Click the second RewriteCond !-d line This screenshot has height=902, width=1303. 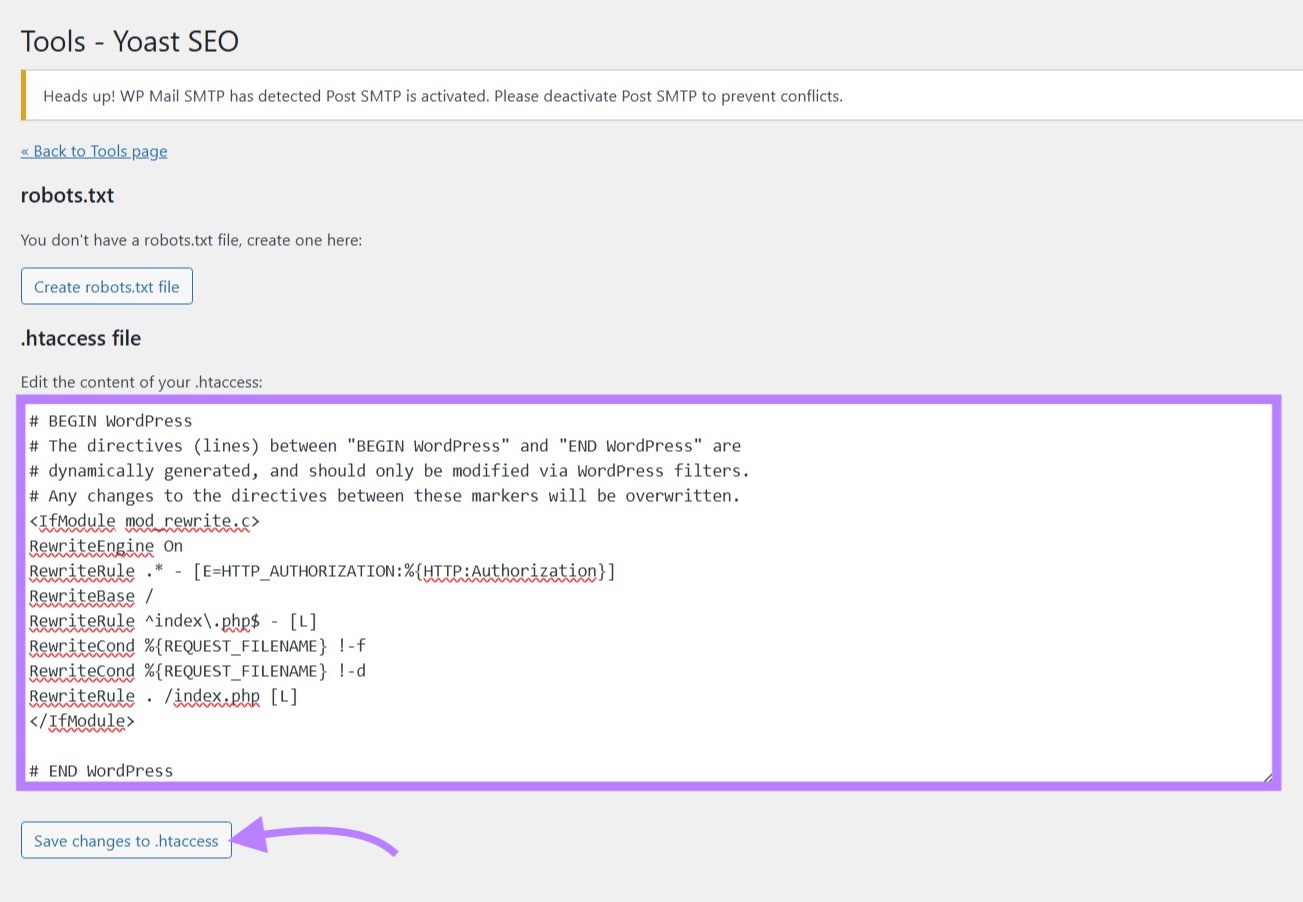pos(198,671)
